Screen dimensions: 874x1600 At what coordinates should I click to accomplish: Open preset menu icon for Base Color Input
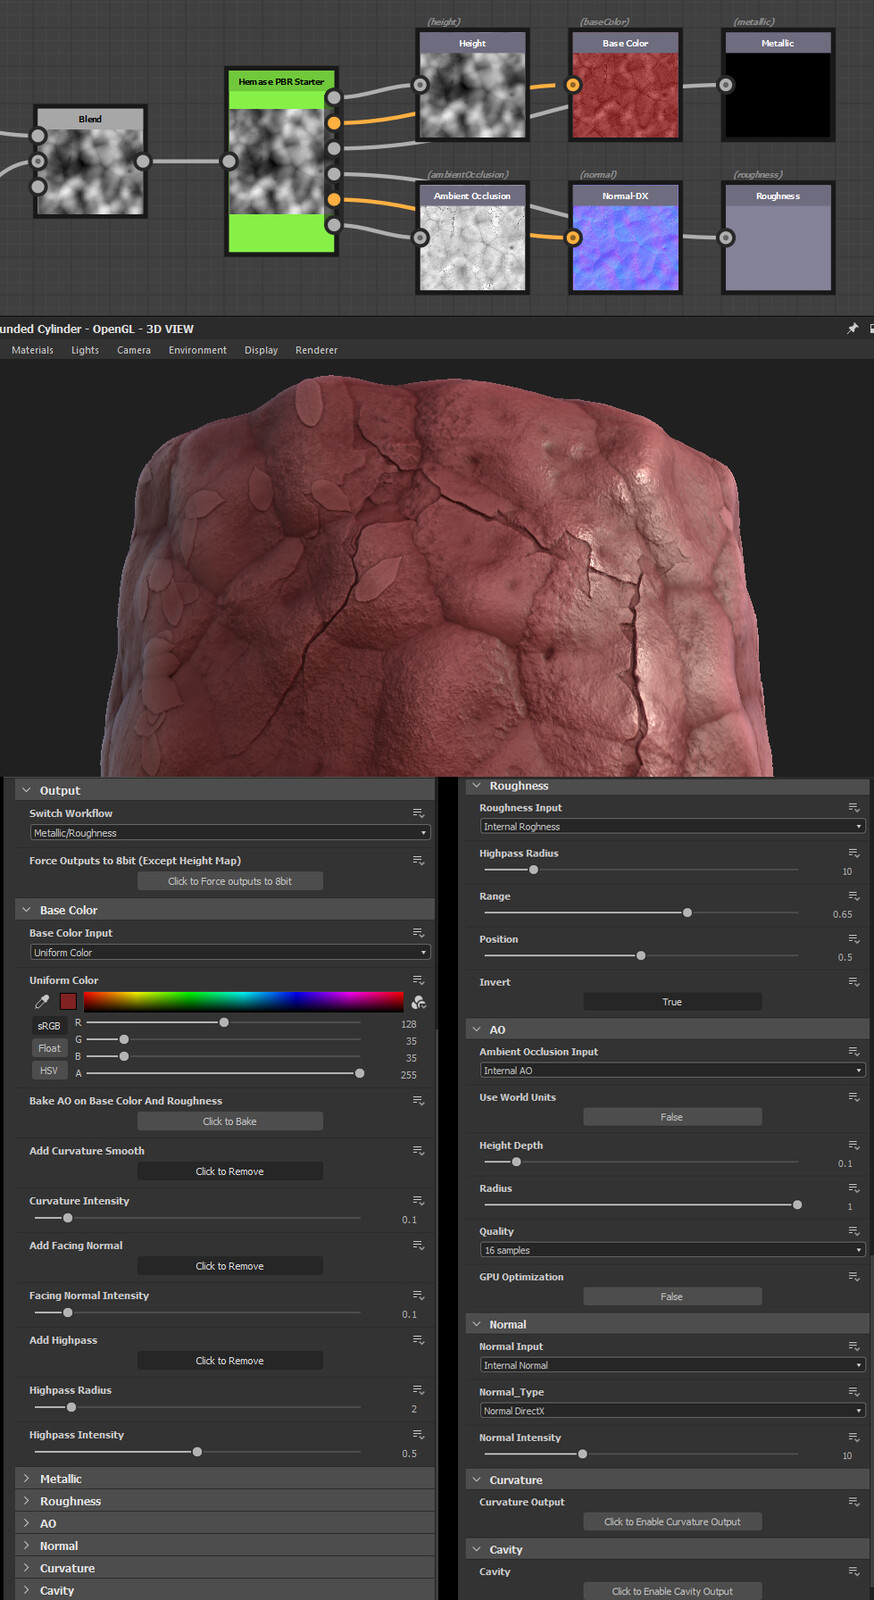click(418, 933)
